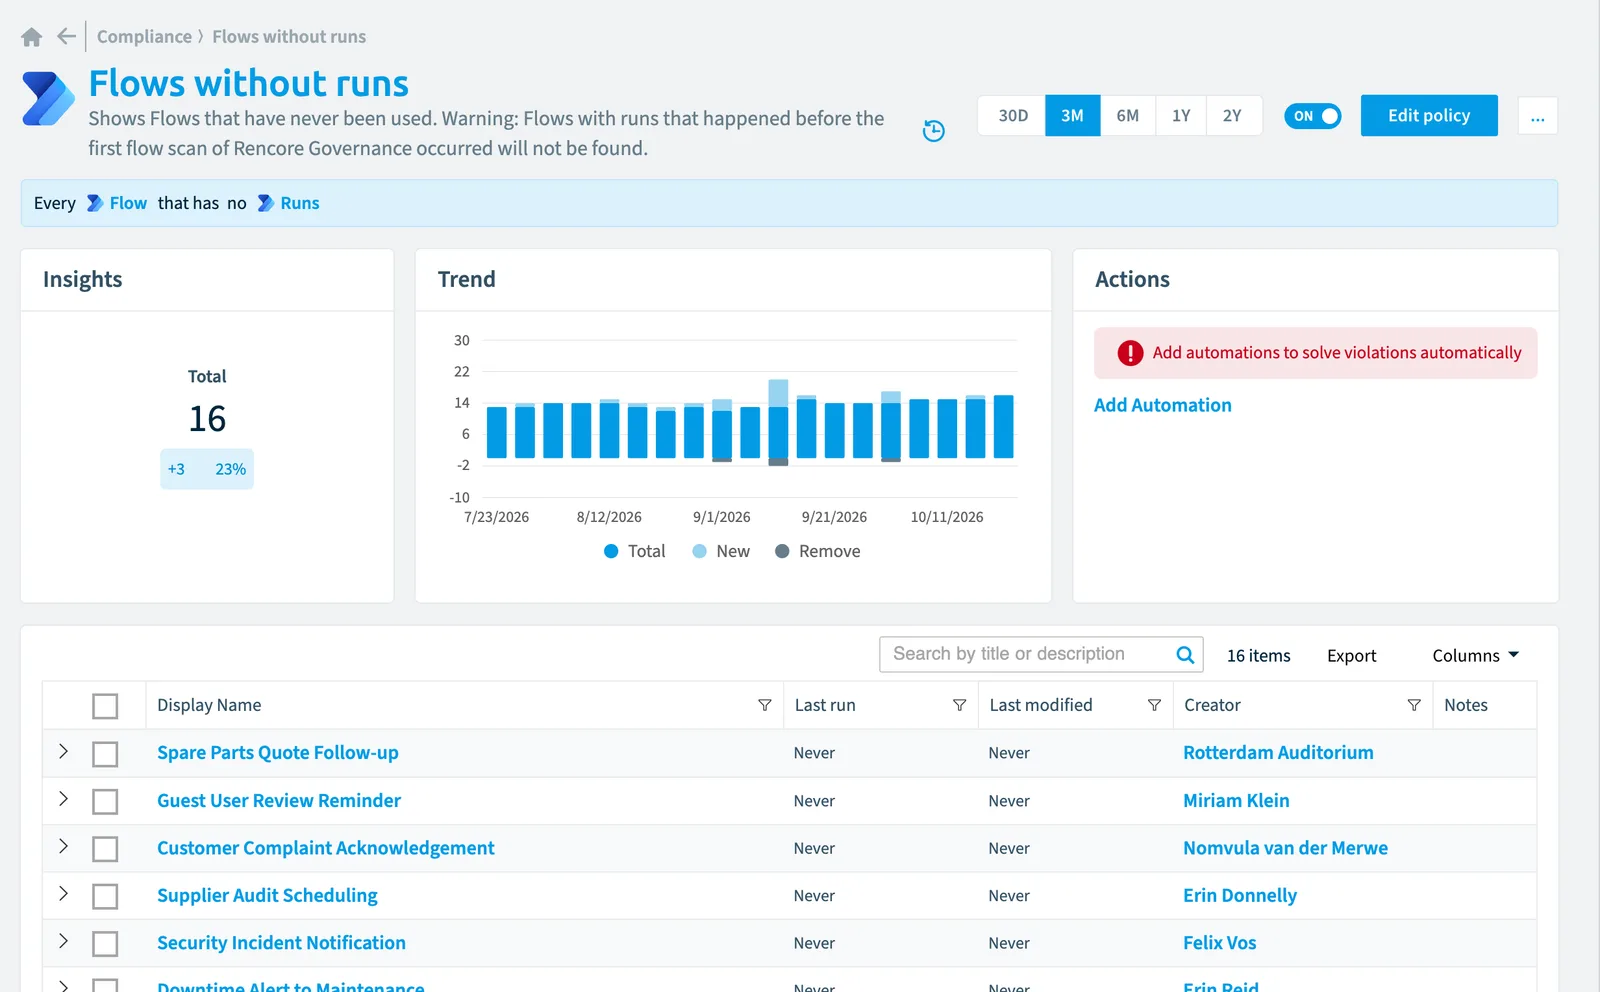Filter the Last modified column
The height and width of the screenshot is (992, 1600).
(x=1155, y=705)
